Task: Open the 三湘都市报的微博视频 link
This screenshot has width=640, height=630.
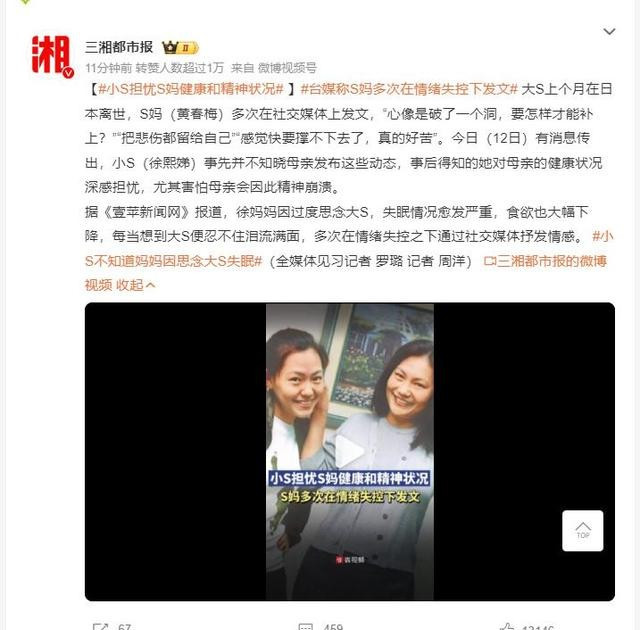Action: pyautogui.click(x=346, y=273)
